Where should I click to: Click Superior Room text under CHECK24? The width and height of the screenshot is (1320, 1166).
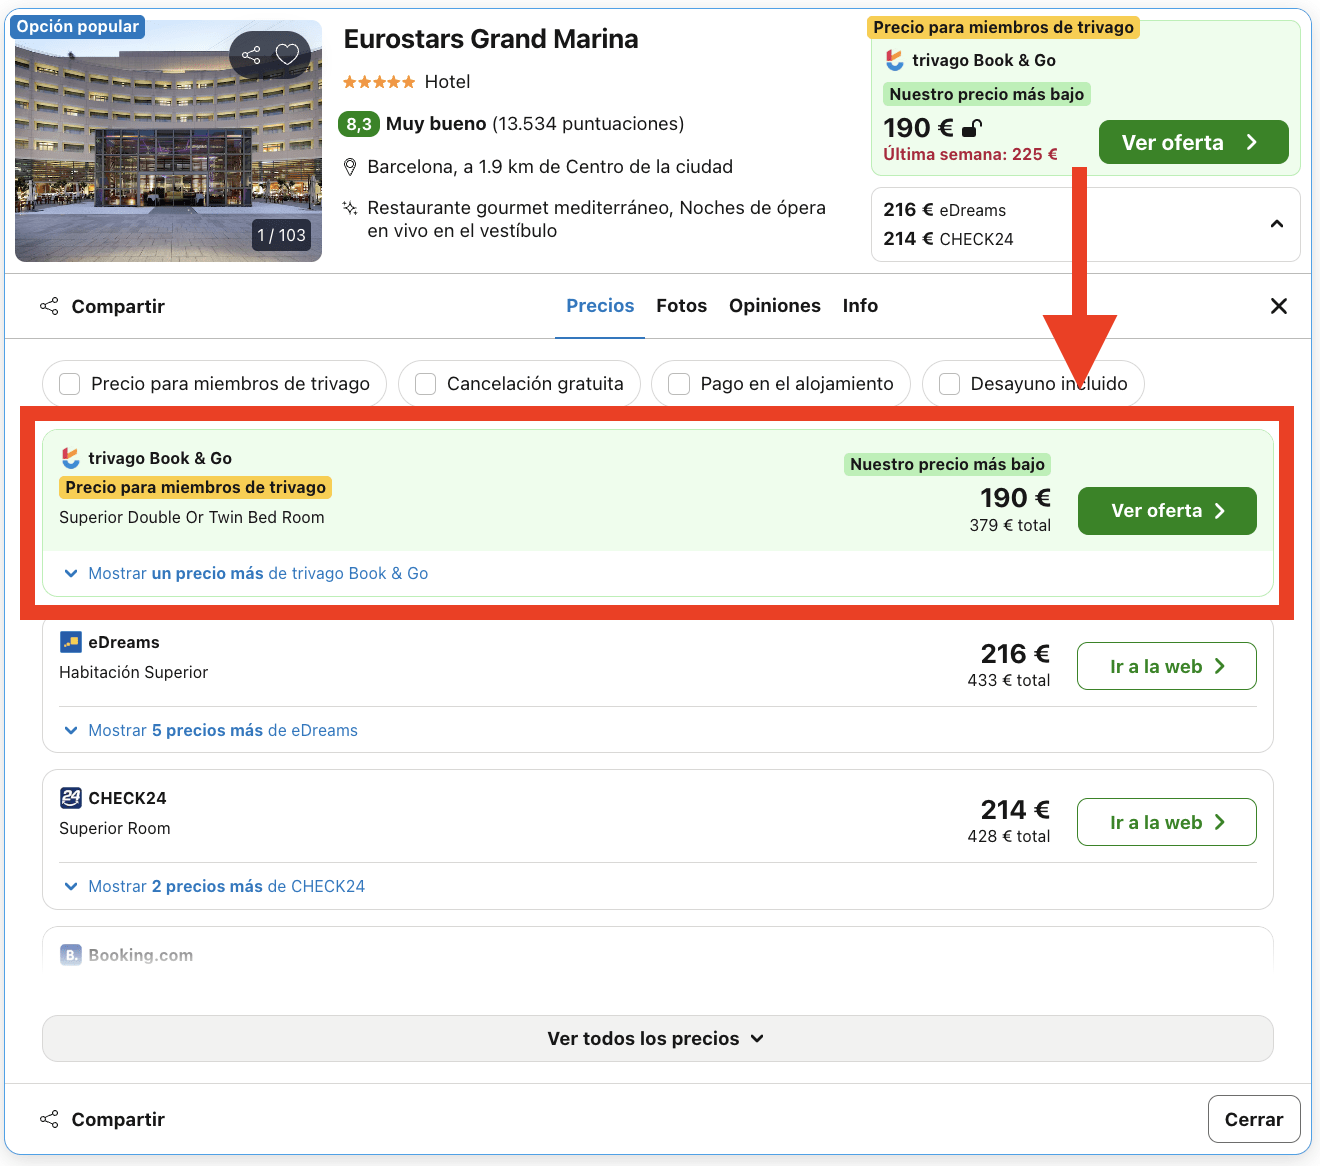pyautogui.click(x=115, y=828)
